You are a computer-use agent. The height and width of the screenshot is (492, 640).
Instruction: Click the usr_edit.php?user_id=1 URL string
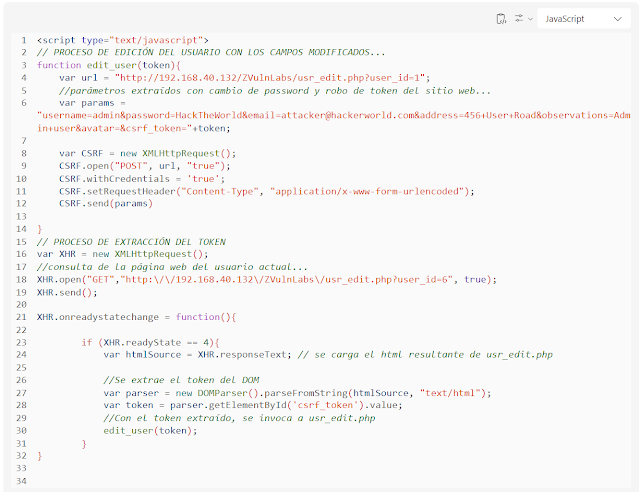(x=270, y=78)
